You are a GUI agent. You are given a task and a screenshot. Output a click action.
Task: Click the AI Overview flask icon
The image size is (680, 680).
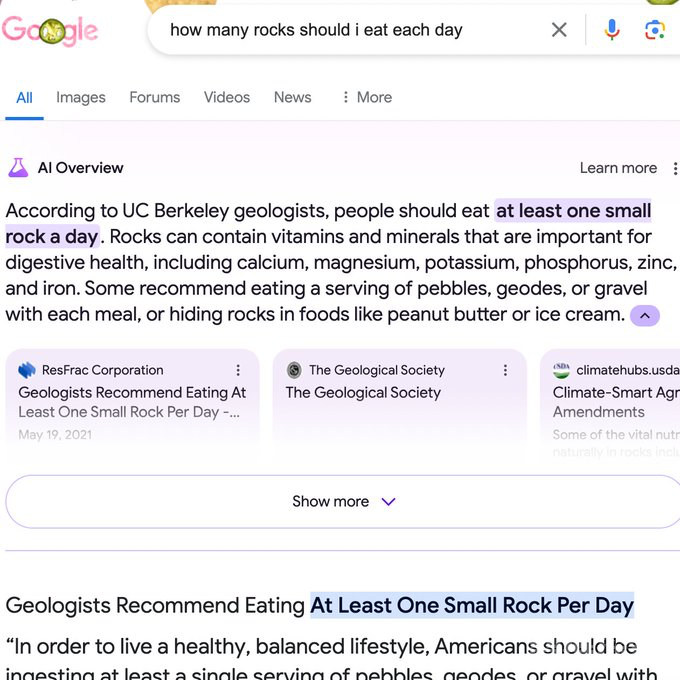[18, 168]
